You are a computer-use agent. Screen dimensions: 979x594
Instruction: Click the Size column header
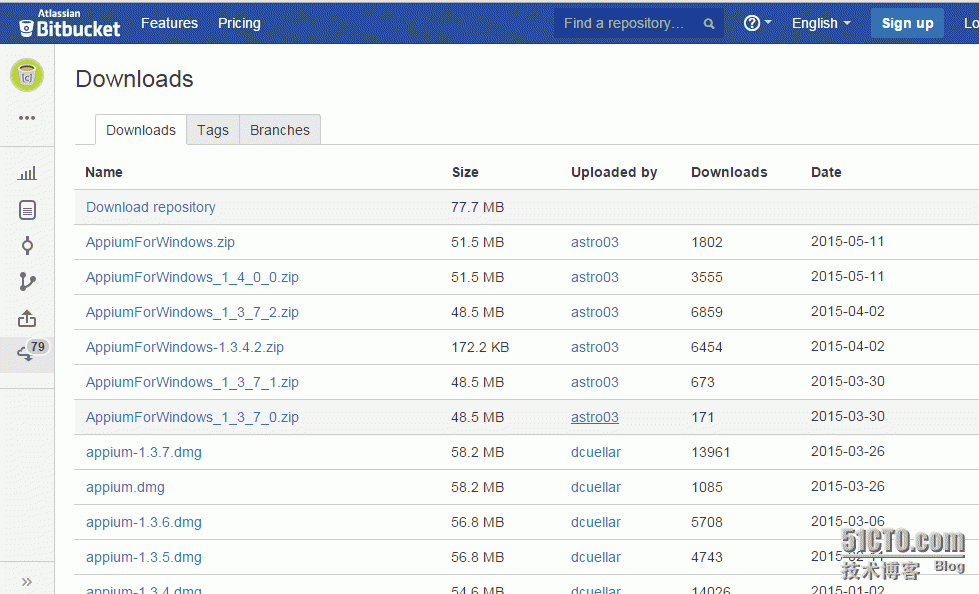pyautogui.click(x=465, y=172)
